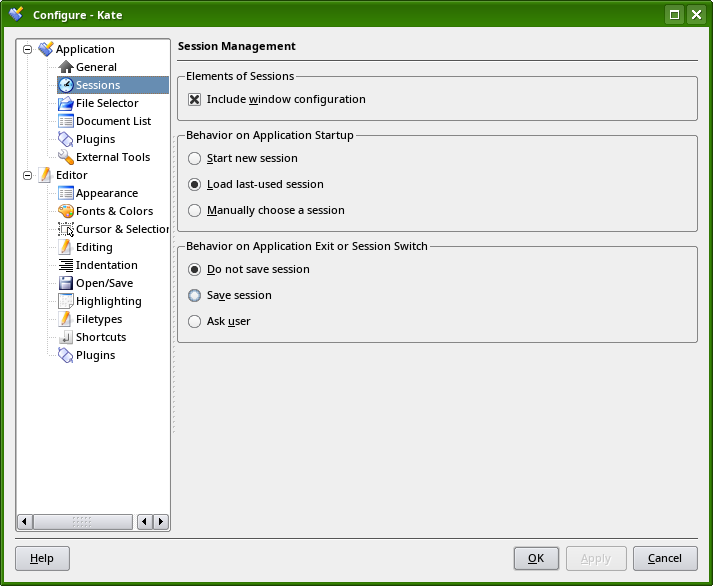This screenshot has width=713, height=586.
Task: Click the Highlighting icon
Action: pyautogui.click(x=66, y=301)
